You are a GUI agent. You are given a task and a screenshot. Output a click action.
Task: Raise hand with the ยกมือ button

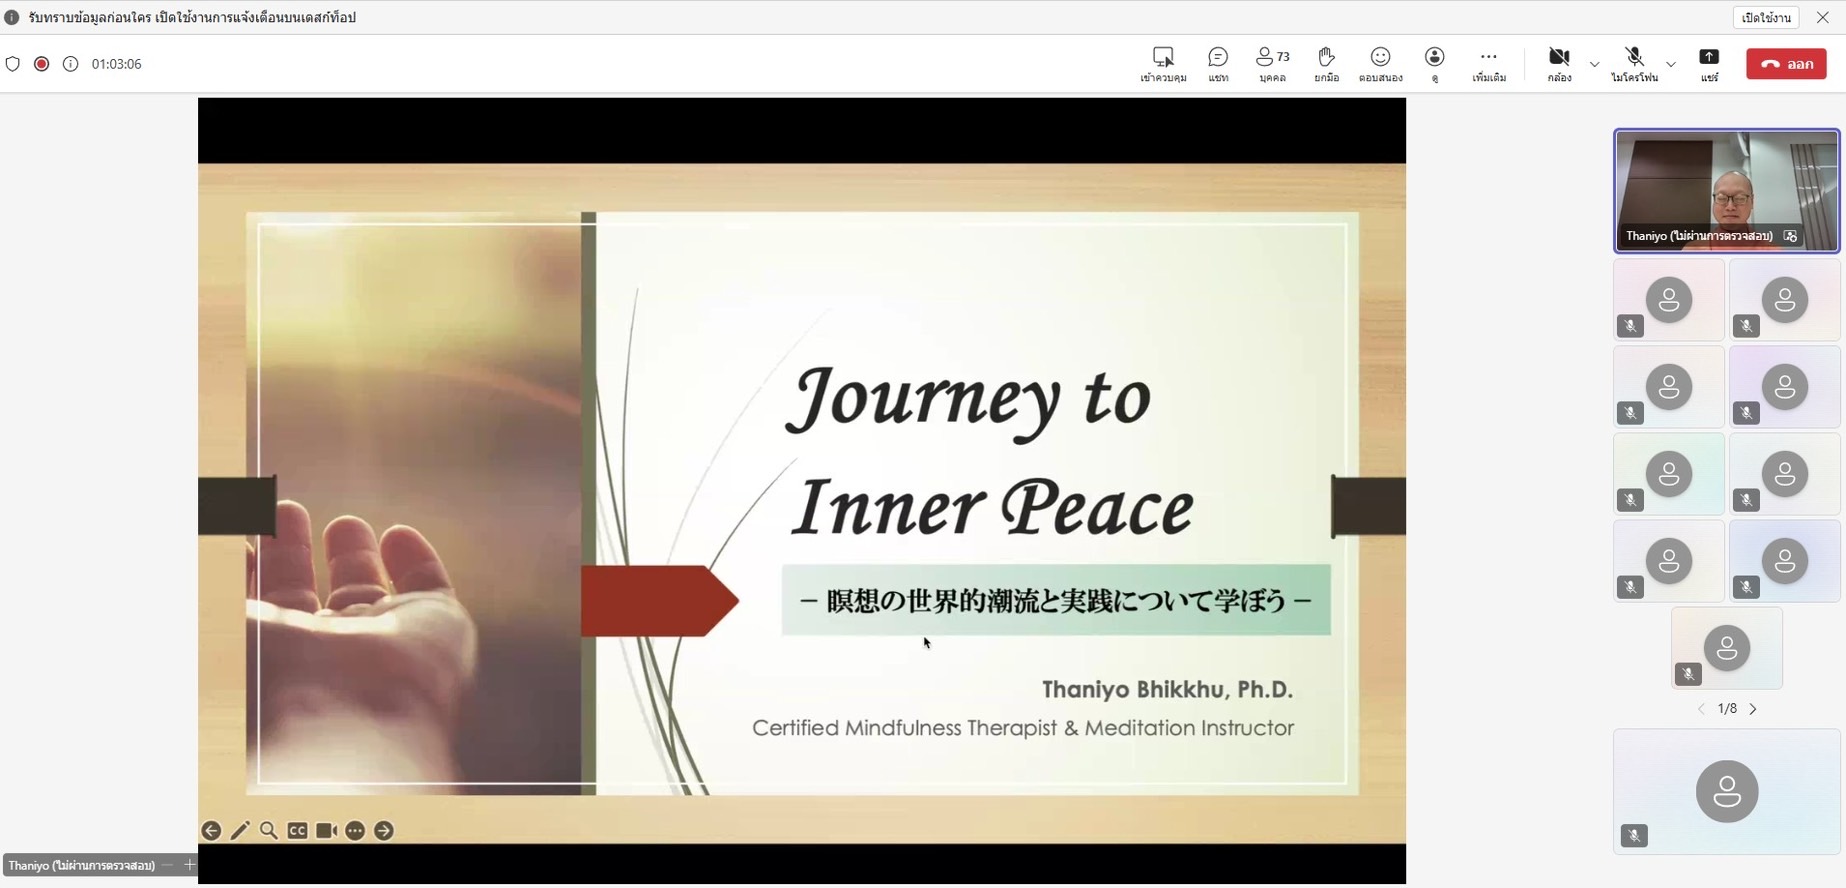[x=1326, y=63]
